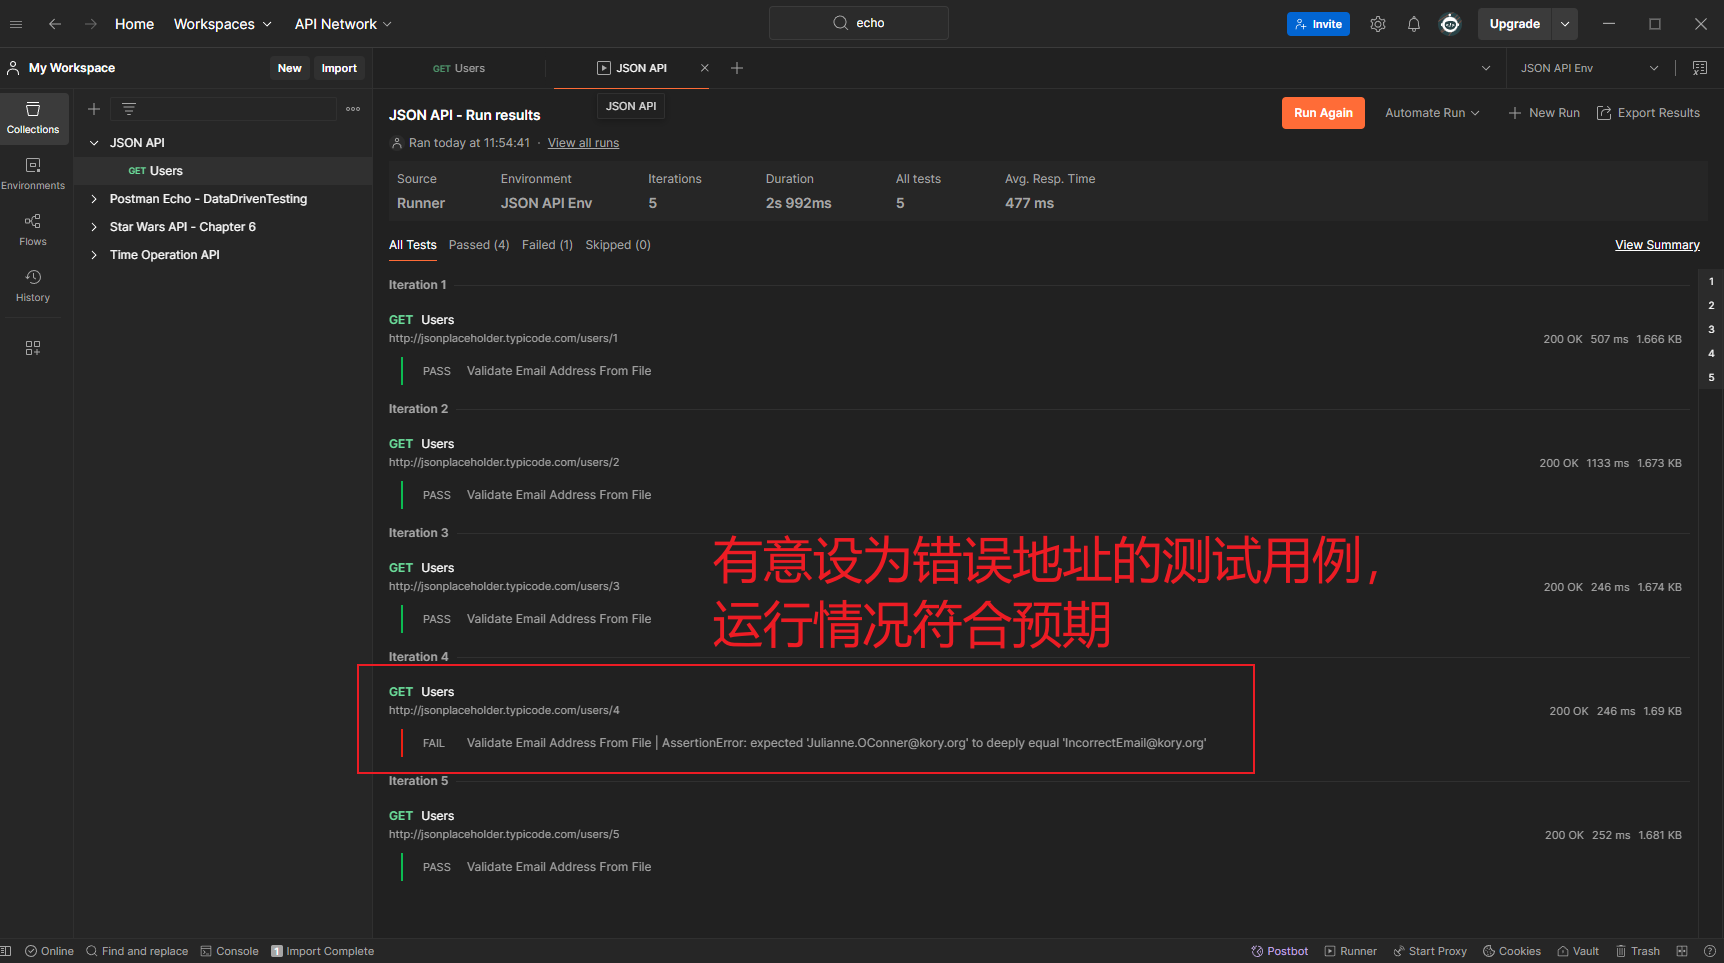Image resolution: width=1724 pixels, height=963 pixels.
Task: Jump to iteration 4 marker
Action: pyautogui.click(x=1711, y=353)
